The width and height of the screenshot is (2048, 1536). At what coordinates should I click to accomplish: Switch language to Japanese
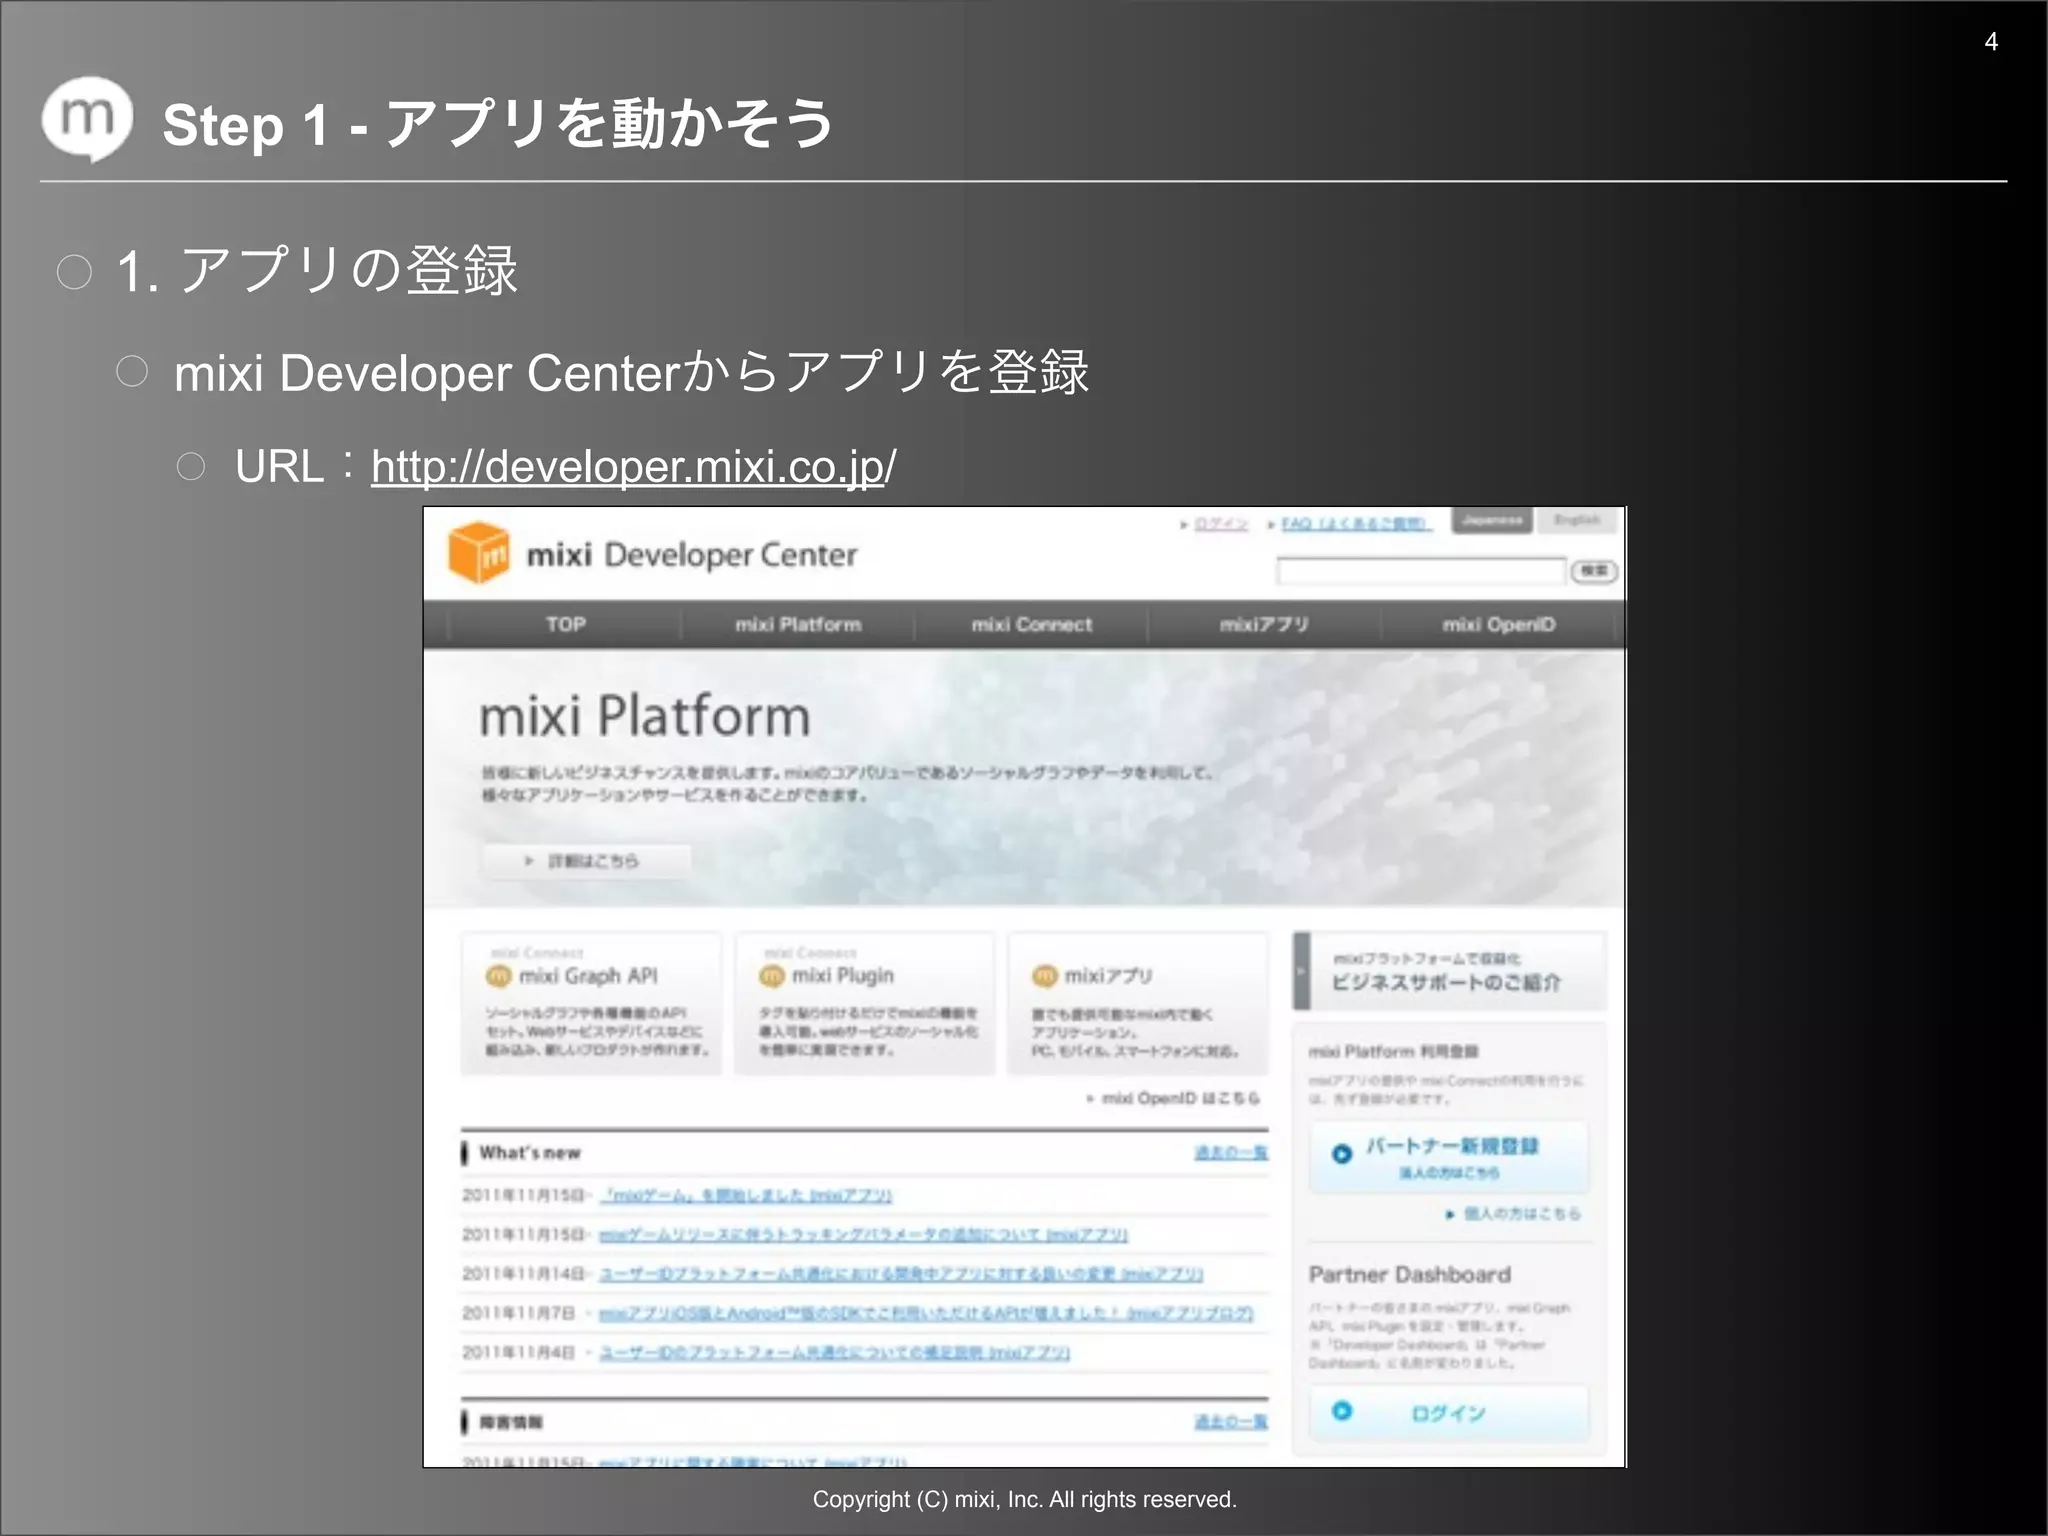click(x=1491, y=520)
